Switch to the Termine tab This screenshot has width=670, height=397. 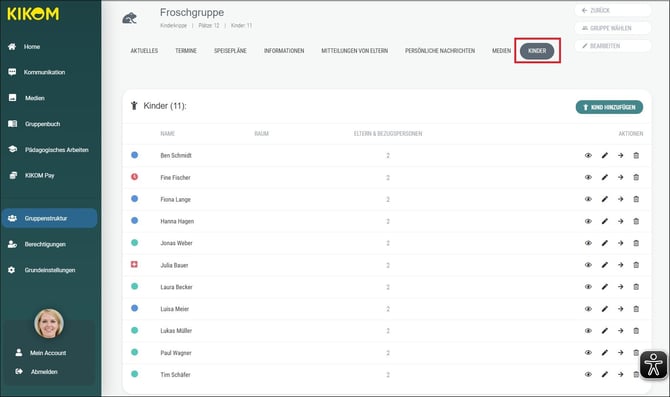[186, 51]
